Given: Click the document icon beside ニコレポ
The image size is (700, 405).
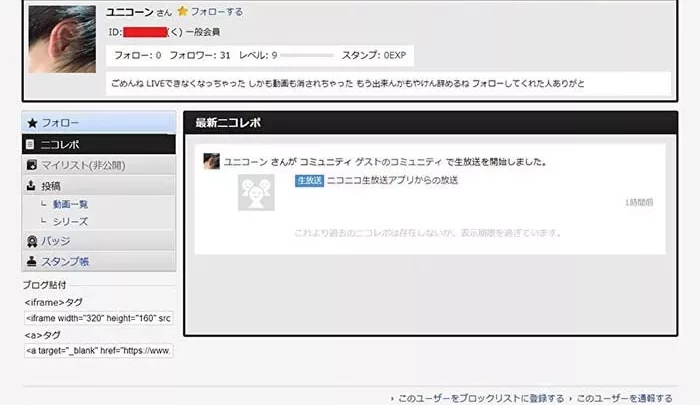Looking at the screenshot, I should 30,144.
